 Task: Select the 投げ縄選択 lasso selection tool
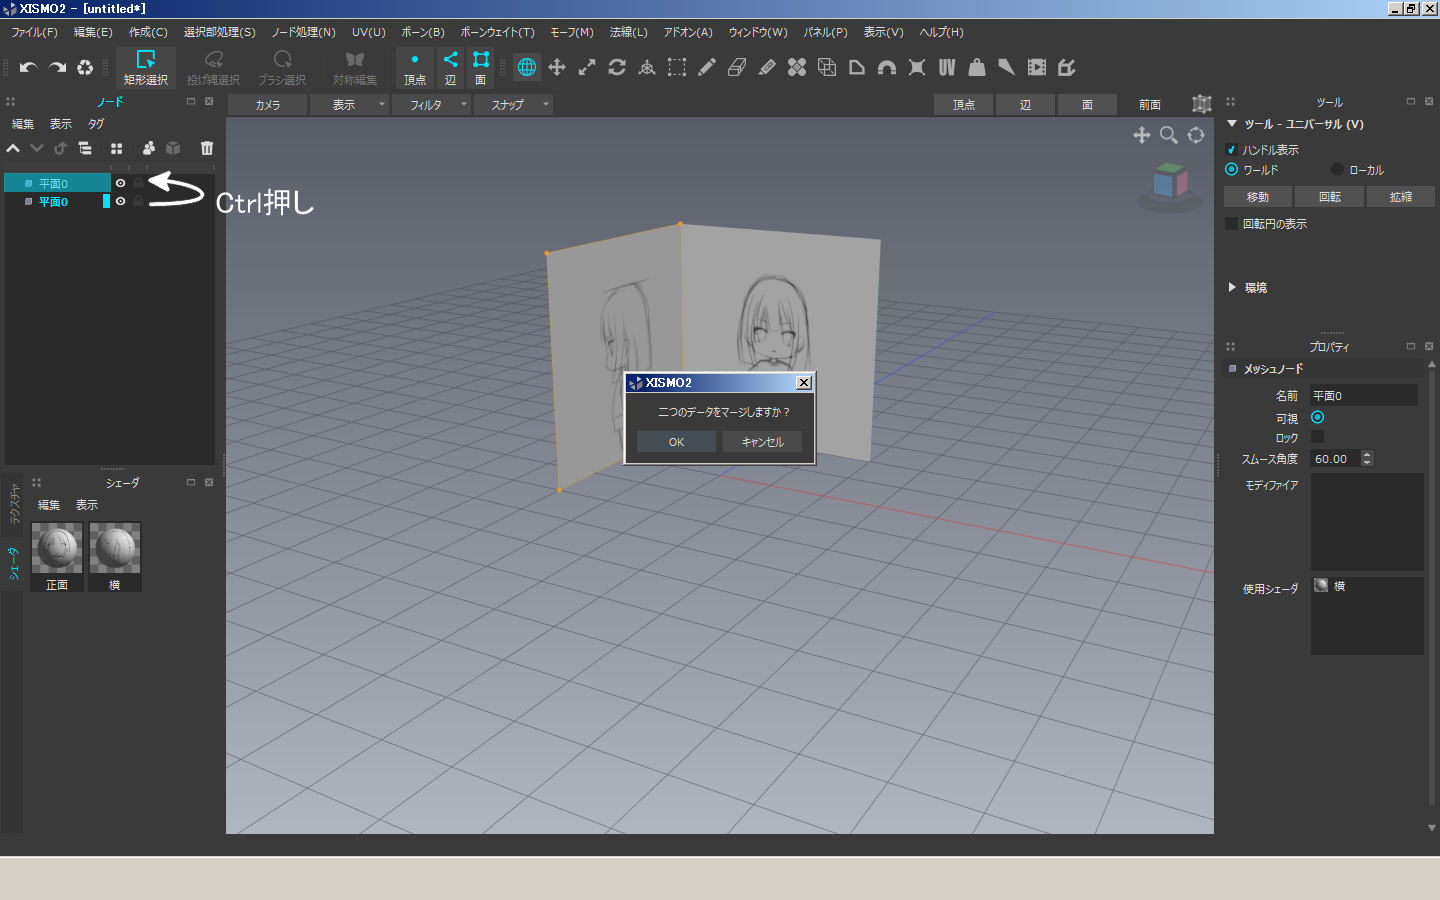point(213,67)
